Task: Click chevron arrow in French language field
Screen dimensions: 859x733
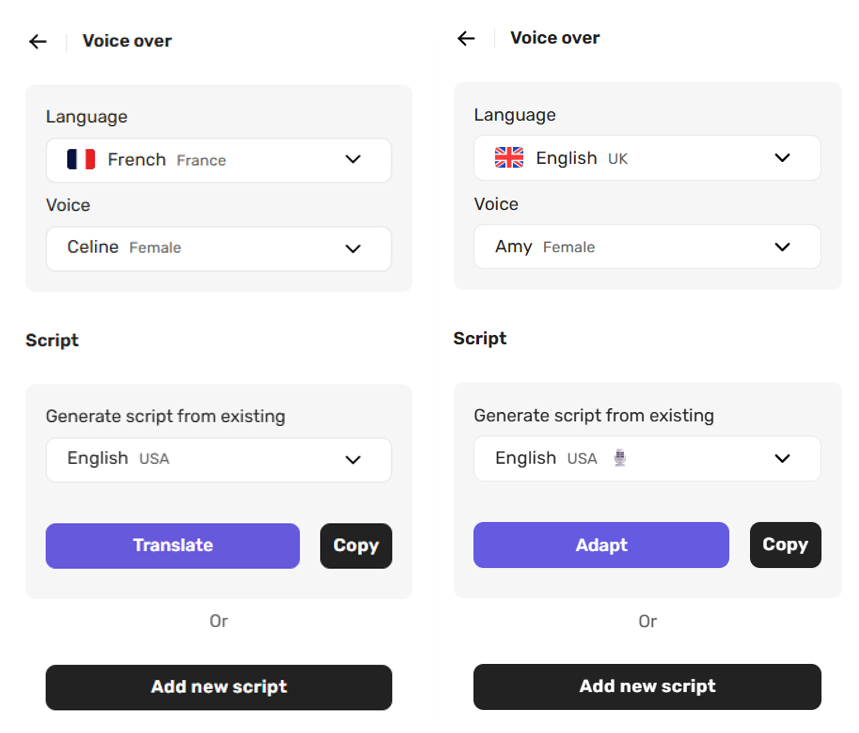Action: [x=353, y=160]
